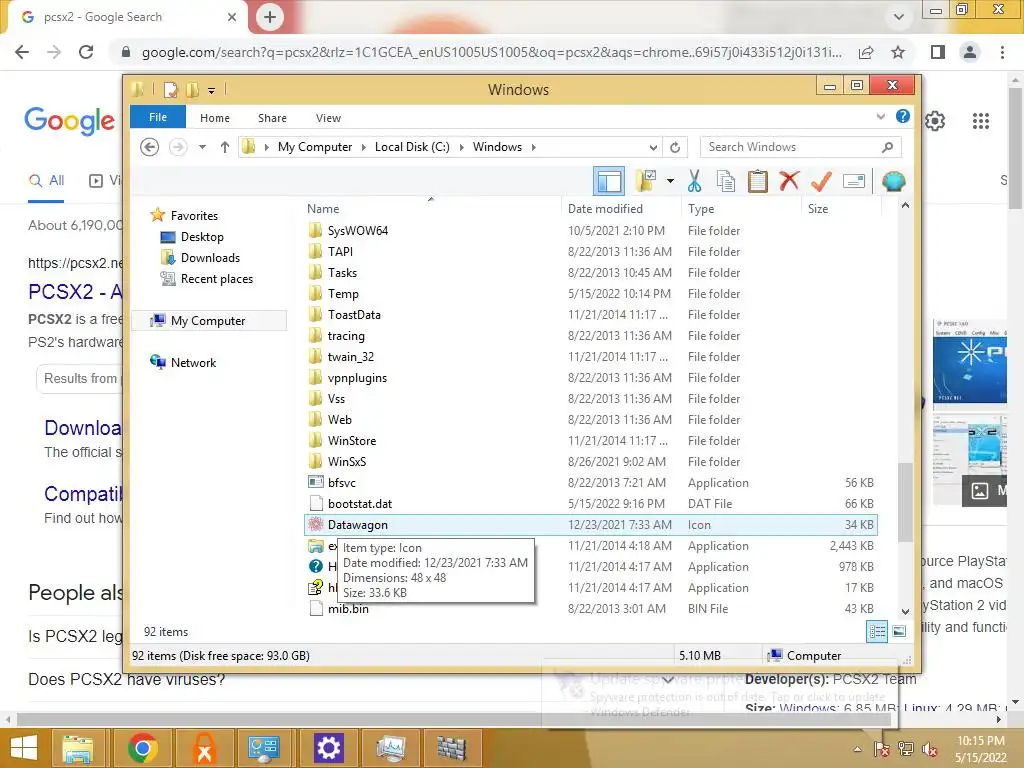Select Downloads under Favorites

[210, 257]
